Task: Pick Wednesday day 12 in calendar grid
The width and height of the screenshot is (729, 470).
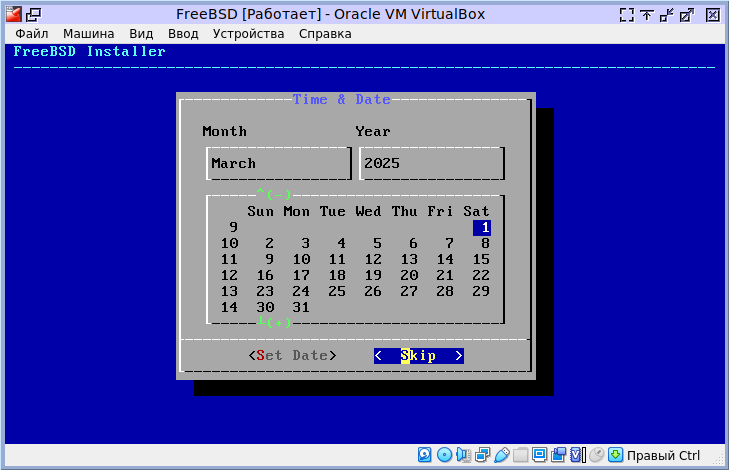Action: click(373, 259)
